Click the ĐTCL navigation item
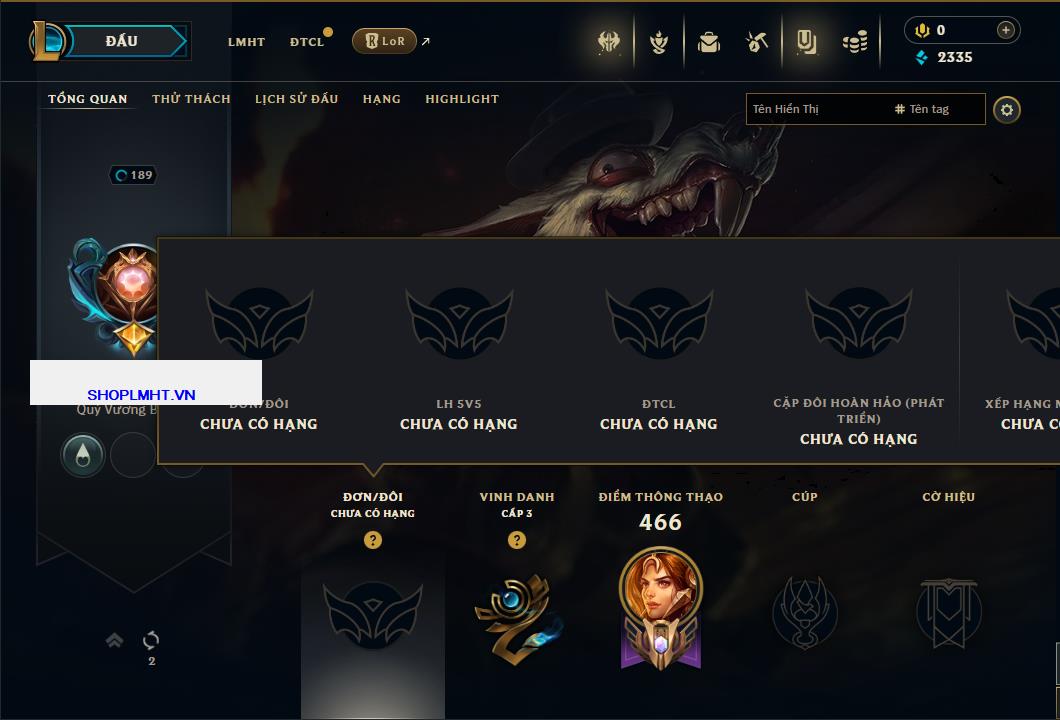 [307, 42]
